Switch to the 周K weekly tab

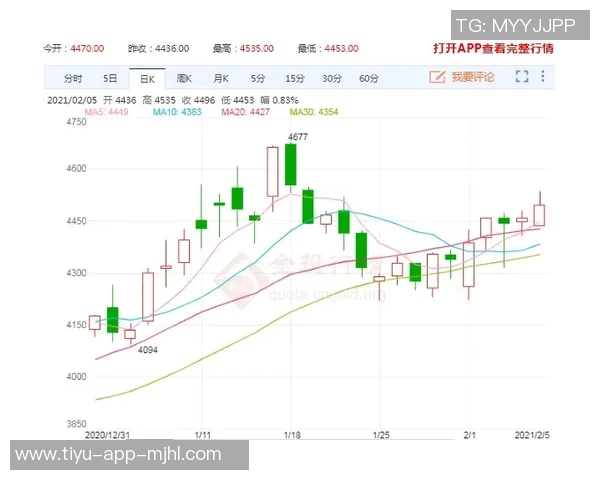coord(184,78)
